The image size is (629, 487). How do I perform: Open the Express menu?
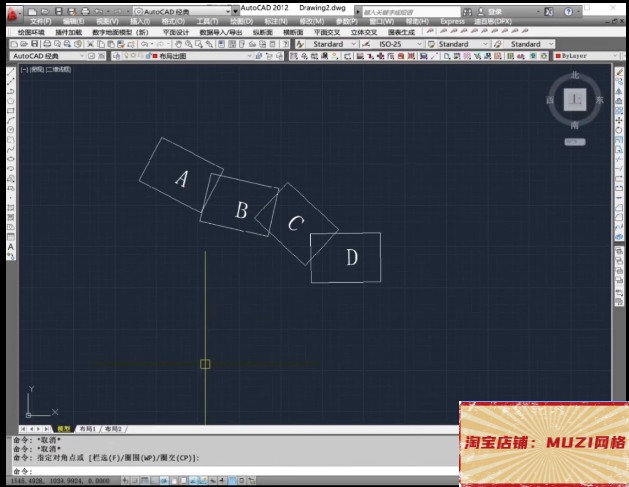click(452, 21)
